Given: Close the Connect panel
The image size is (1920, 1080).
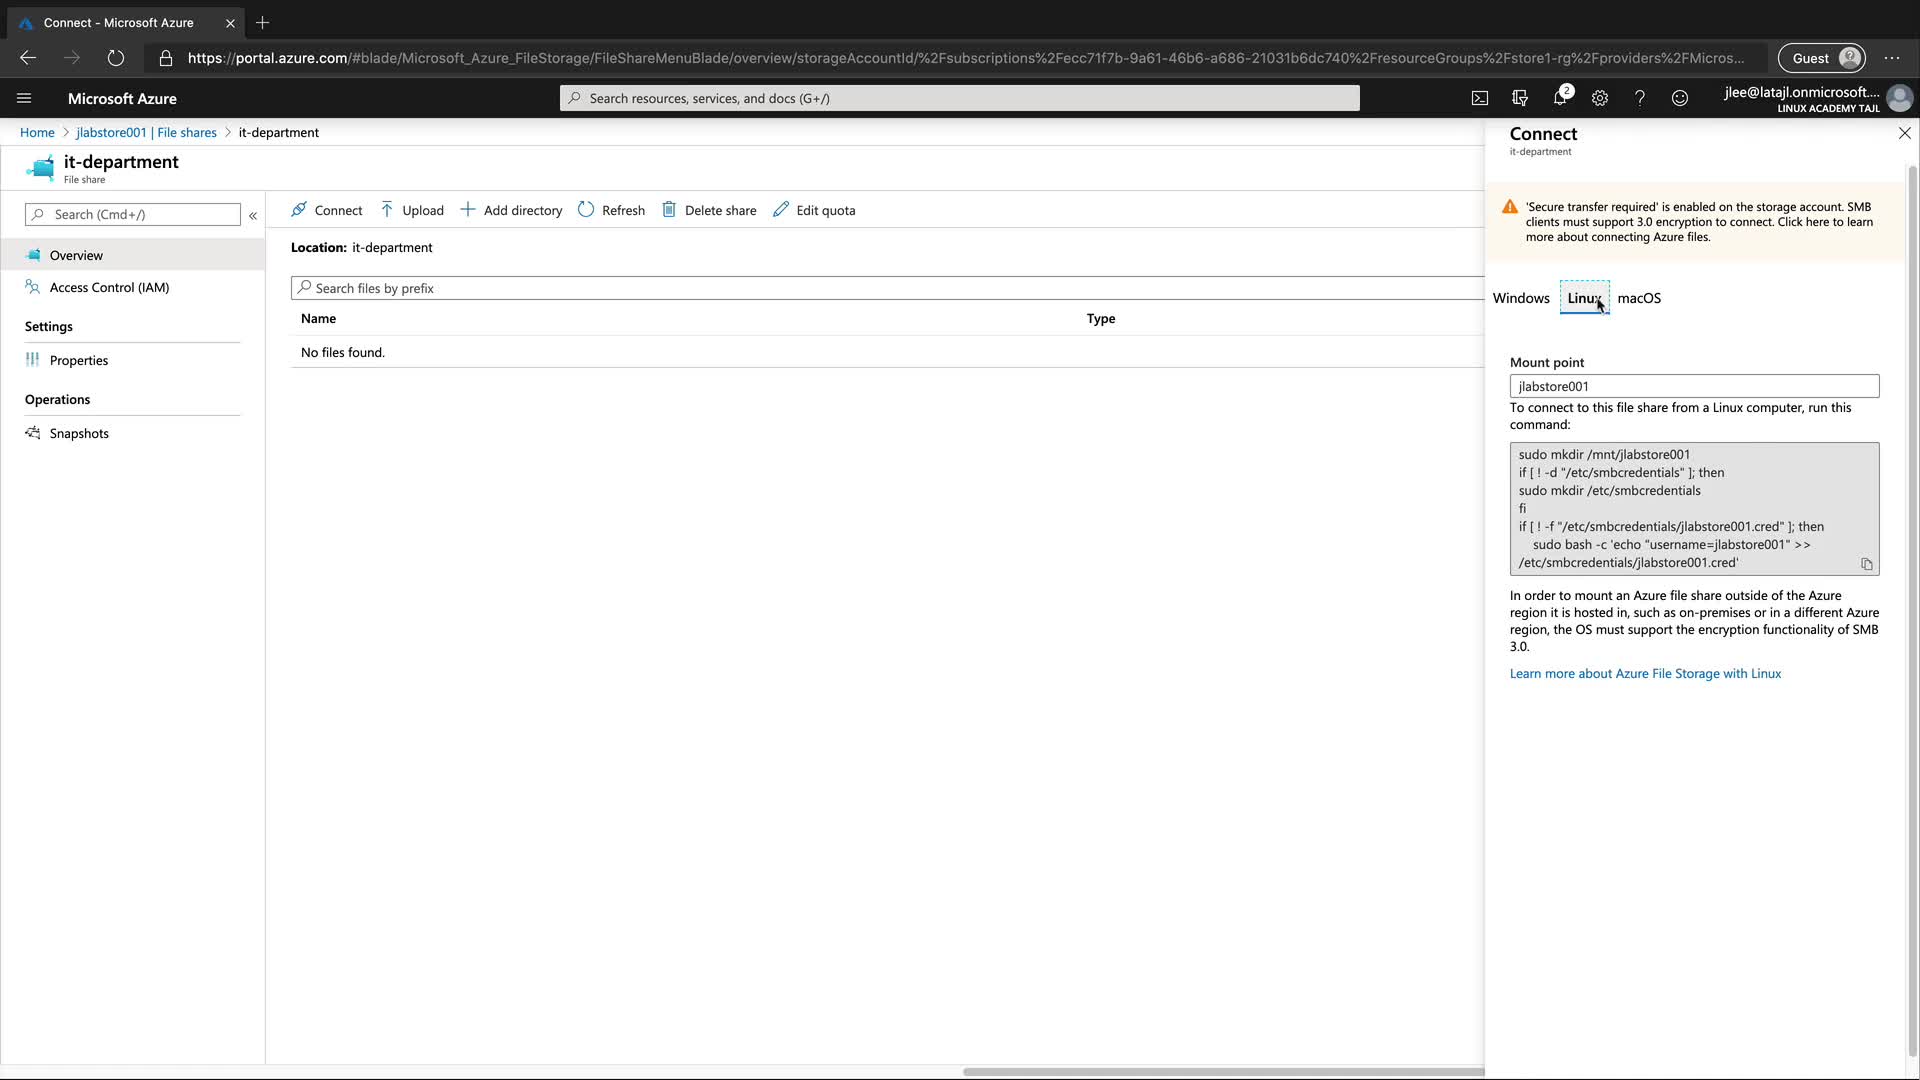Looking at the screenshot, I should [1904, 133].
